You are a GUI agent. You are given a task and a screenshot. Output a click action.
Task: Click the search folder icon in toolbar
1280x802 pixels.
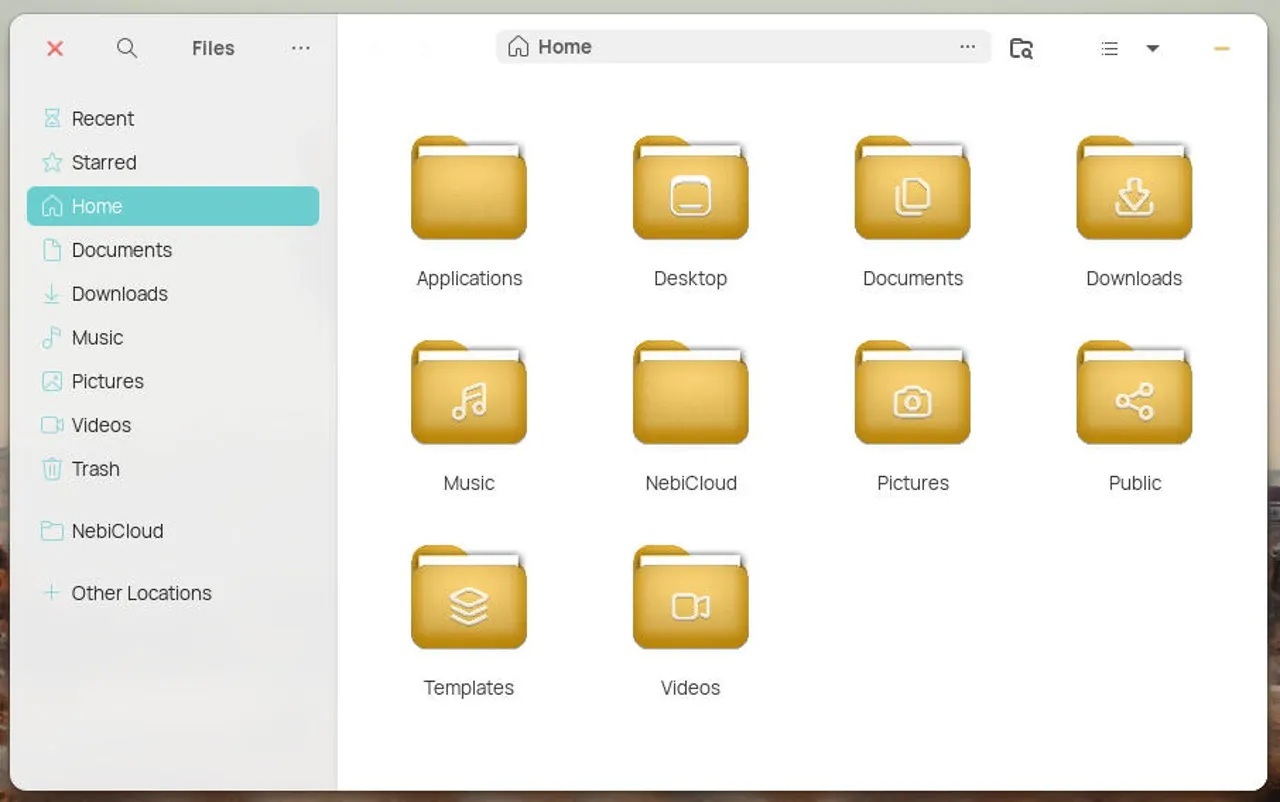(1021, 48)
